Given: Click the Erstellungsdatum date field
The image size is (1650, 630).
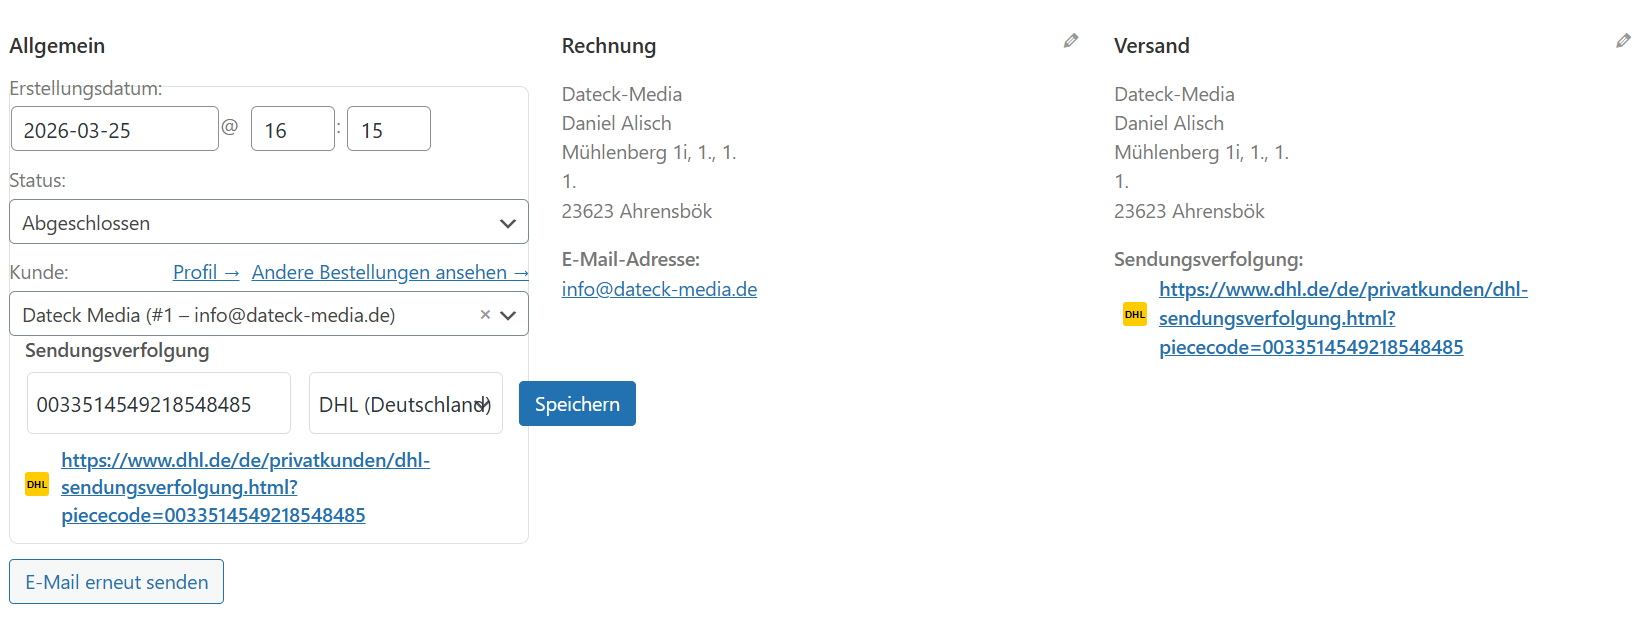Looking at the screenshot, I should tap(114, 130).
